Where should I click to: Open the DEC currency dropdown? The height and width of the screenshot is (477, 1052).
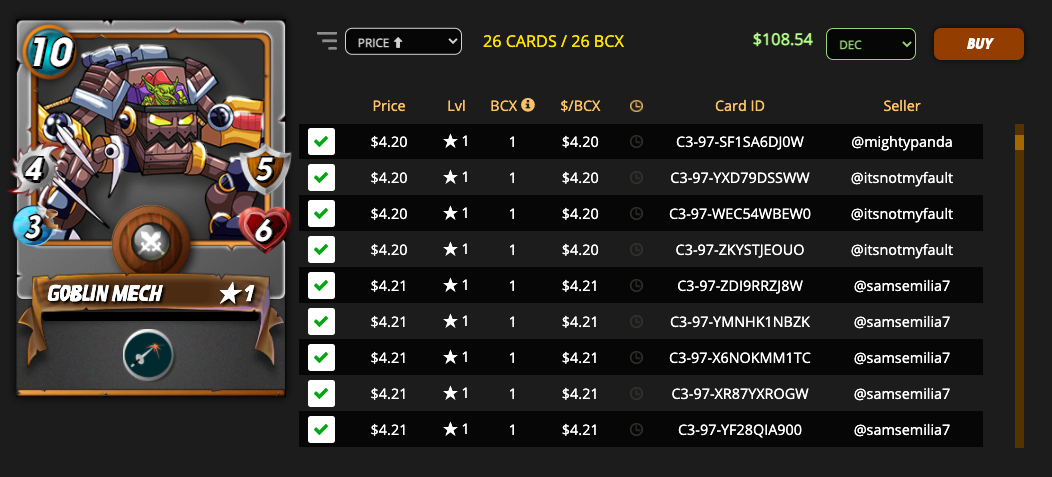pos(871,44)
